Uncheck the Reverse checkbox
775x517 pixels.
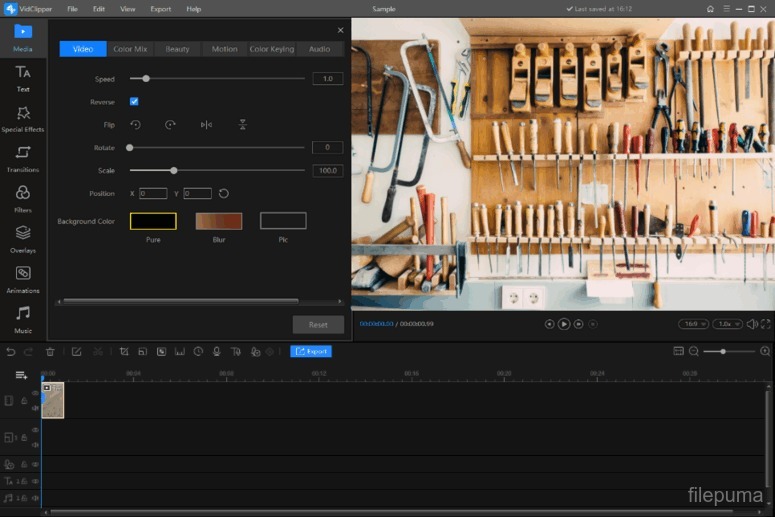click(134, 102)
